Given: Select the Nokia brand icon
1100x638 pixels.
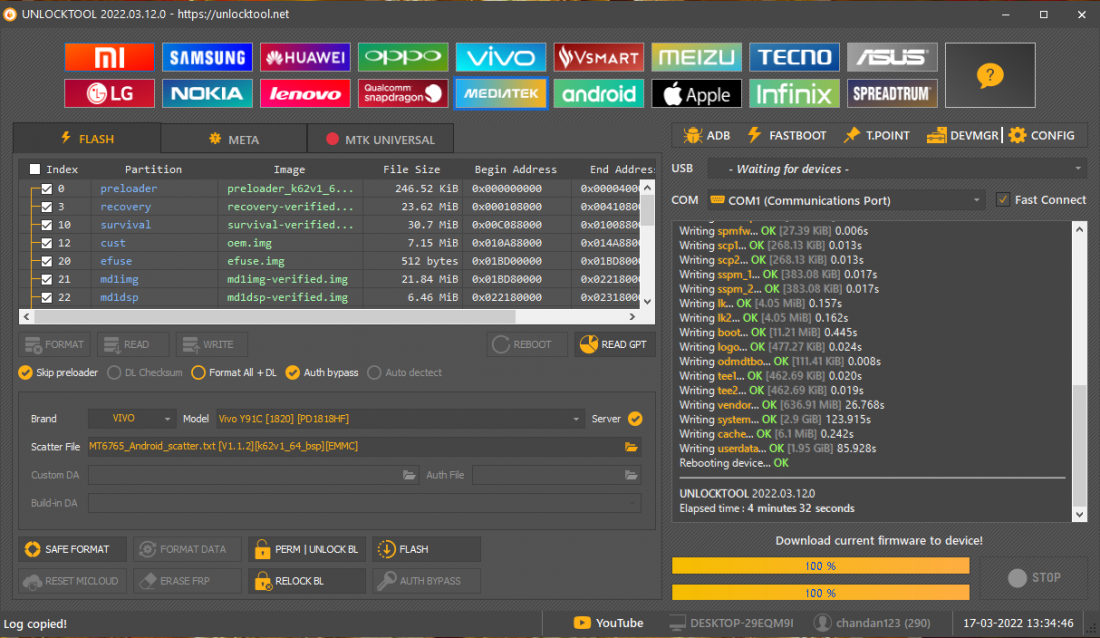Looking at the screenshot, I should point(207,93).
